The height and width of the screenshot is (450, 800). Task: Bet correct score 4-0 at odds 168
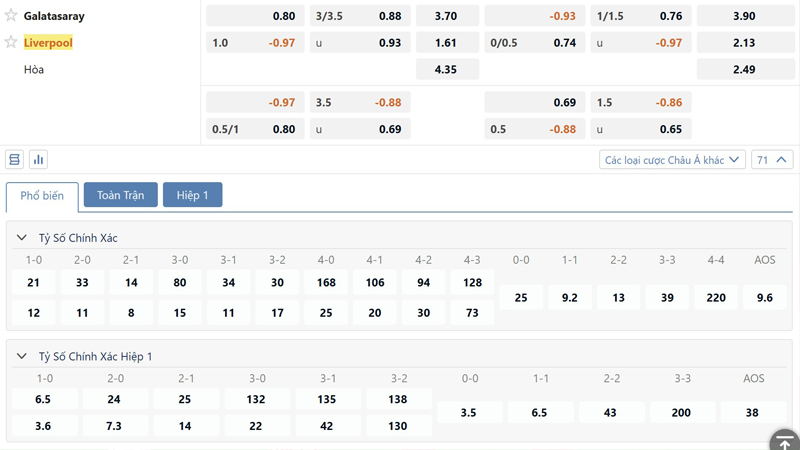coord(326,282)
